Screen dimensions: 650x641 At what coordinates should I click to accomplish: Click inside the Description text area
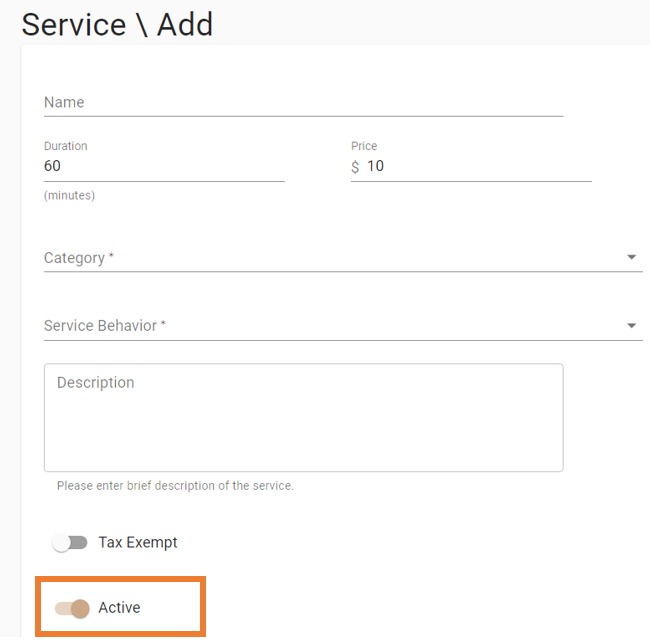[x=303, y=418]
